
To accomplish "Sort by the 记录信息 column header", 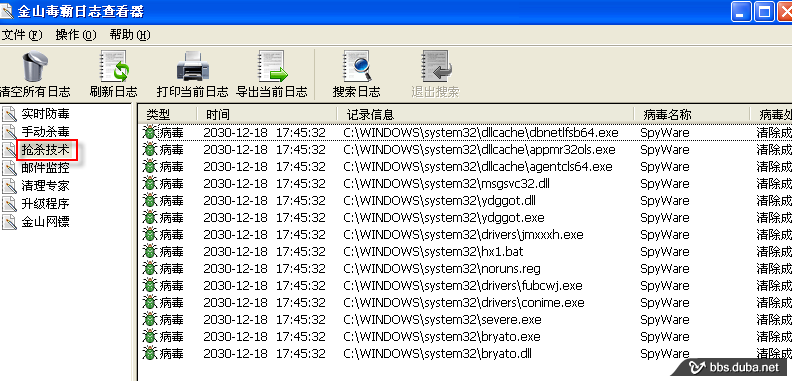I will point(485,114).
